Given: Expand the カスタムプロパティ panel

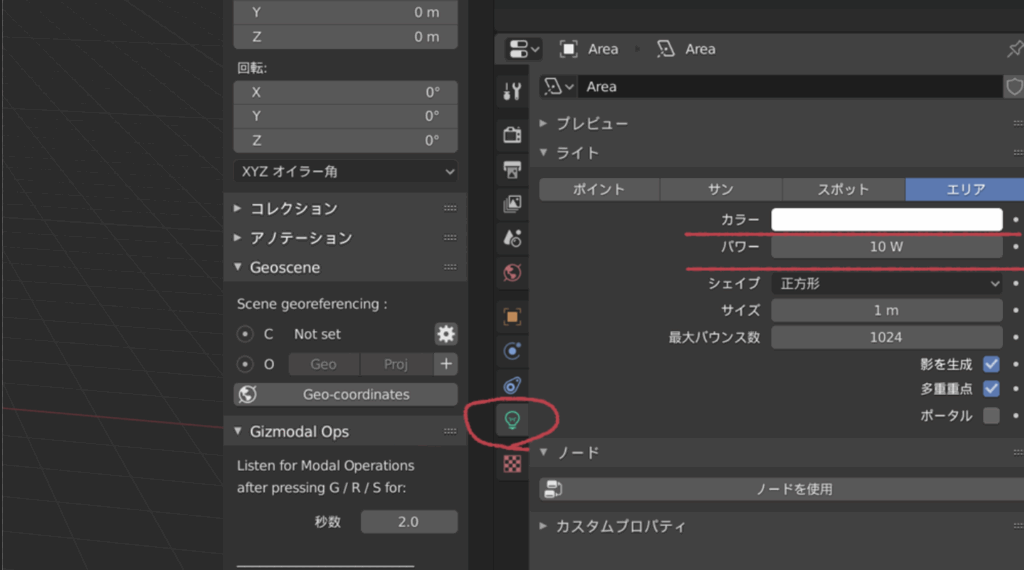Looking at the screenshot, I should click(620, 526).
